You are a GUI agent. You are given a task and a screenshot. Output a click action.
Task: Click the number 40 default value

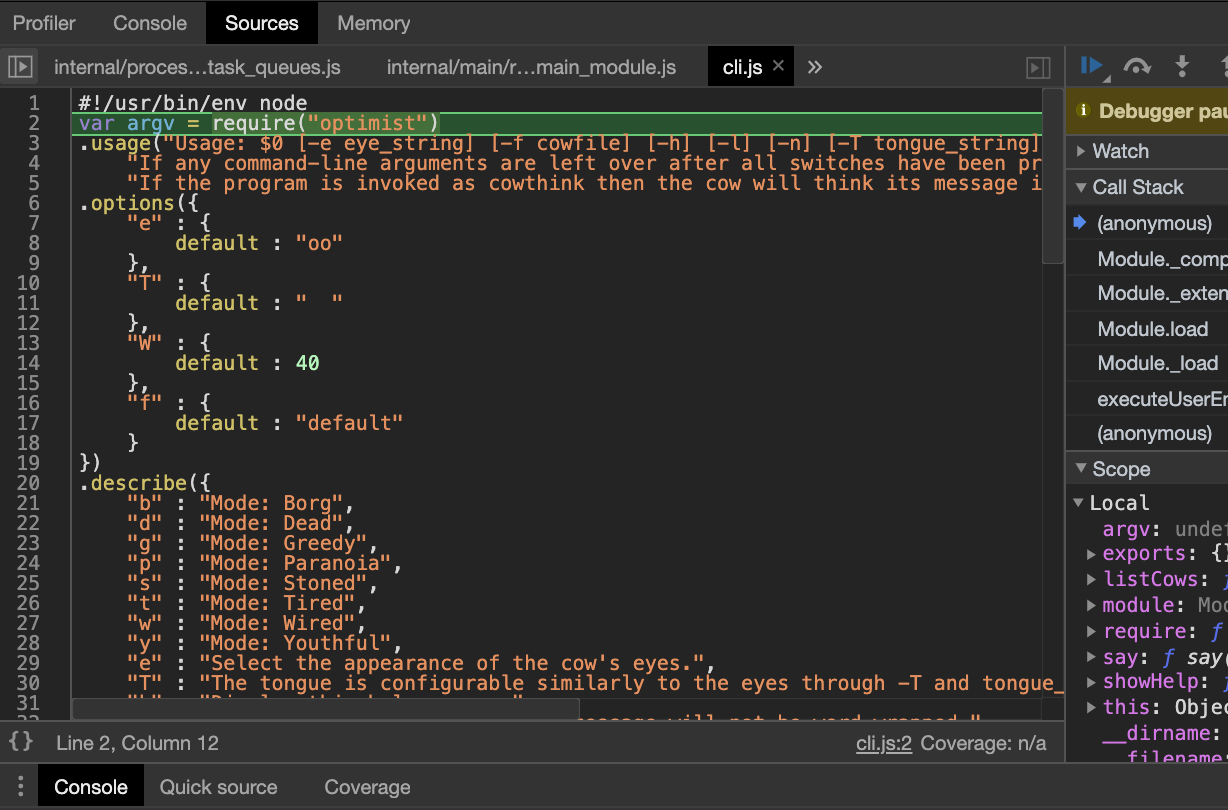coord(307,363)
